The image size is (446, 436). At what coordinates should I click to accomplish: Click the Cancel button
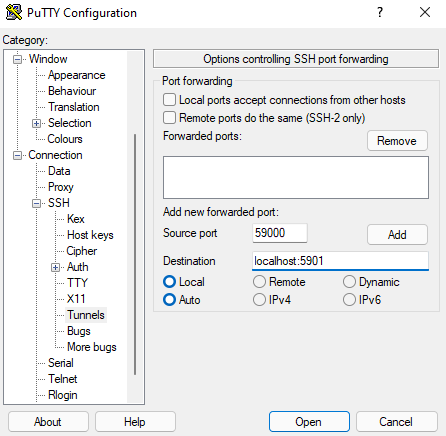396,422
